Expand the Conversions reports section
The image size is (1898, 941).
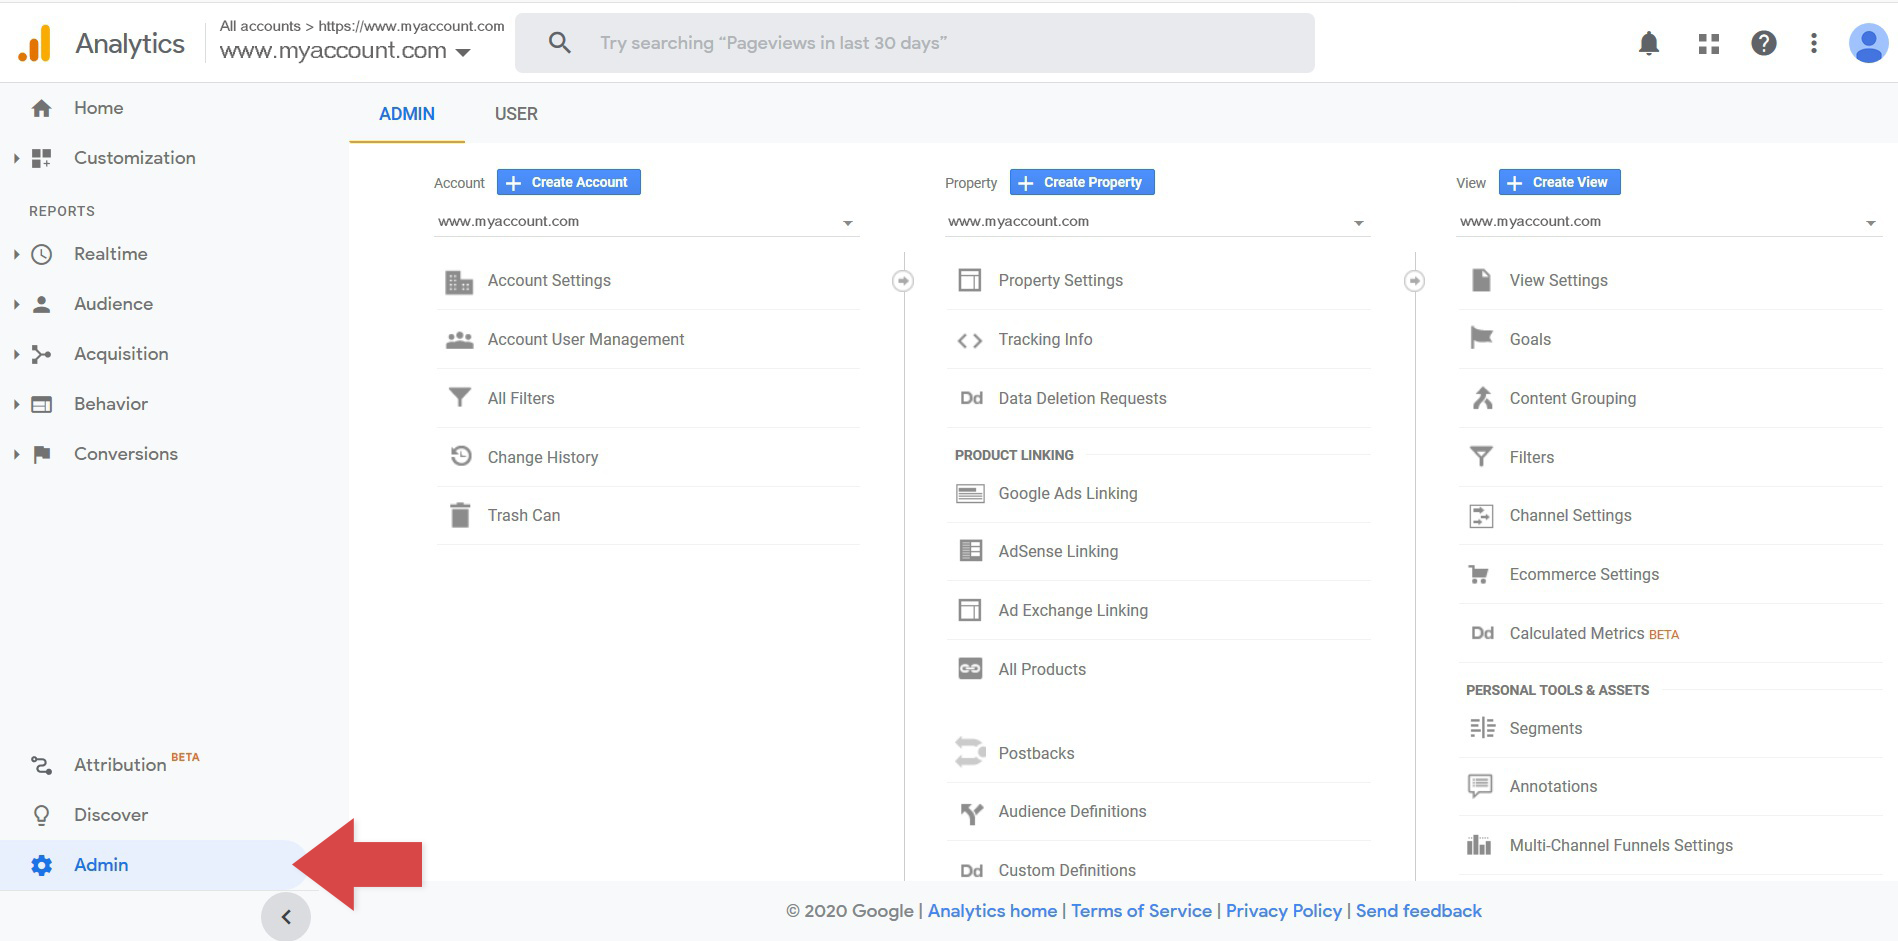coord(16,454)
